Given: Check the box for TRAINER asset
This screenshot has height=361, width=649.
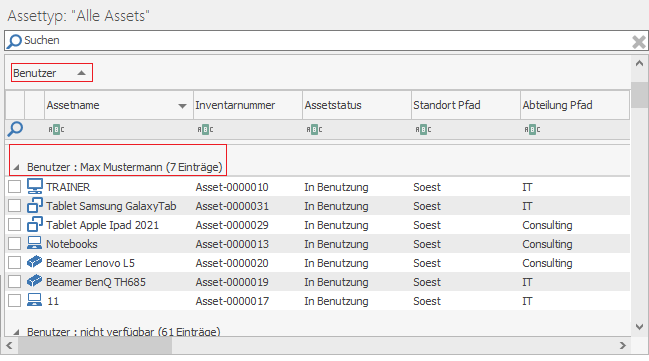Looking at the screenshot, I should [14, 186].
